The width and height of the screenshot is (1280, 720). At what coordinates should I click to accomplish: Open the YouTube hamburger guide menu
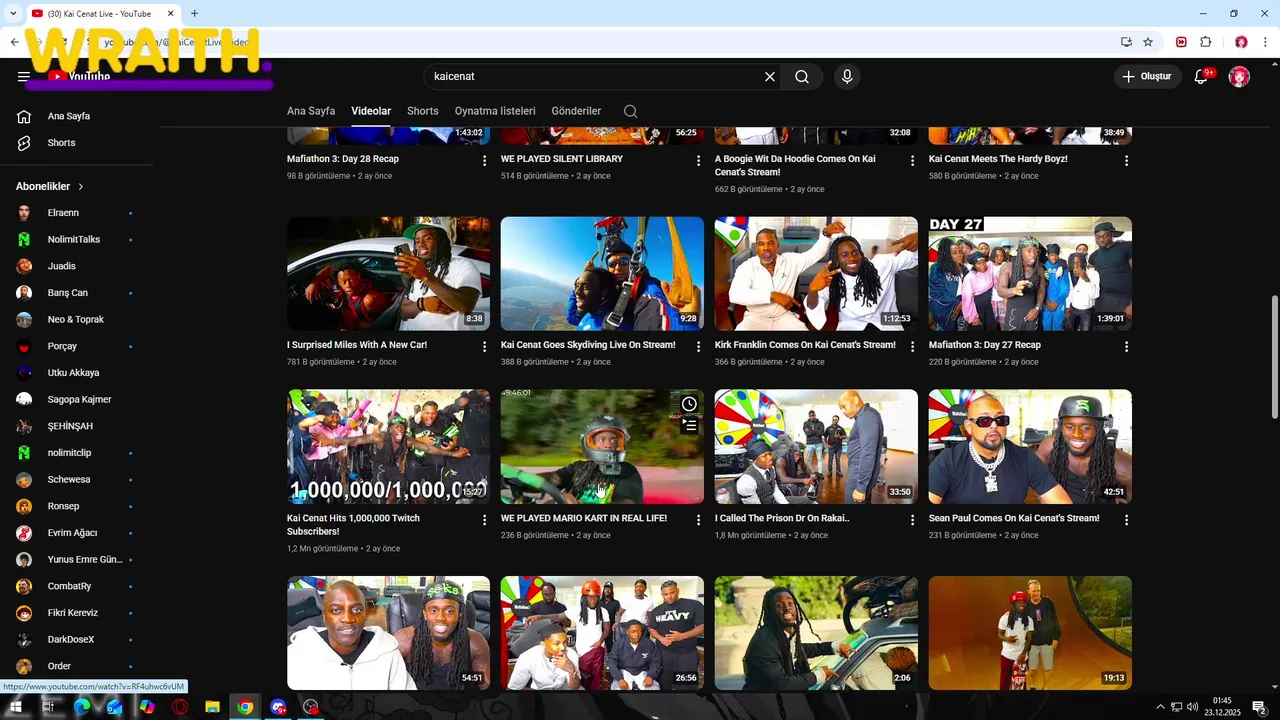[24, 76]
